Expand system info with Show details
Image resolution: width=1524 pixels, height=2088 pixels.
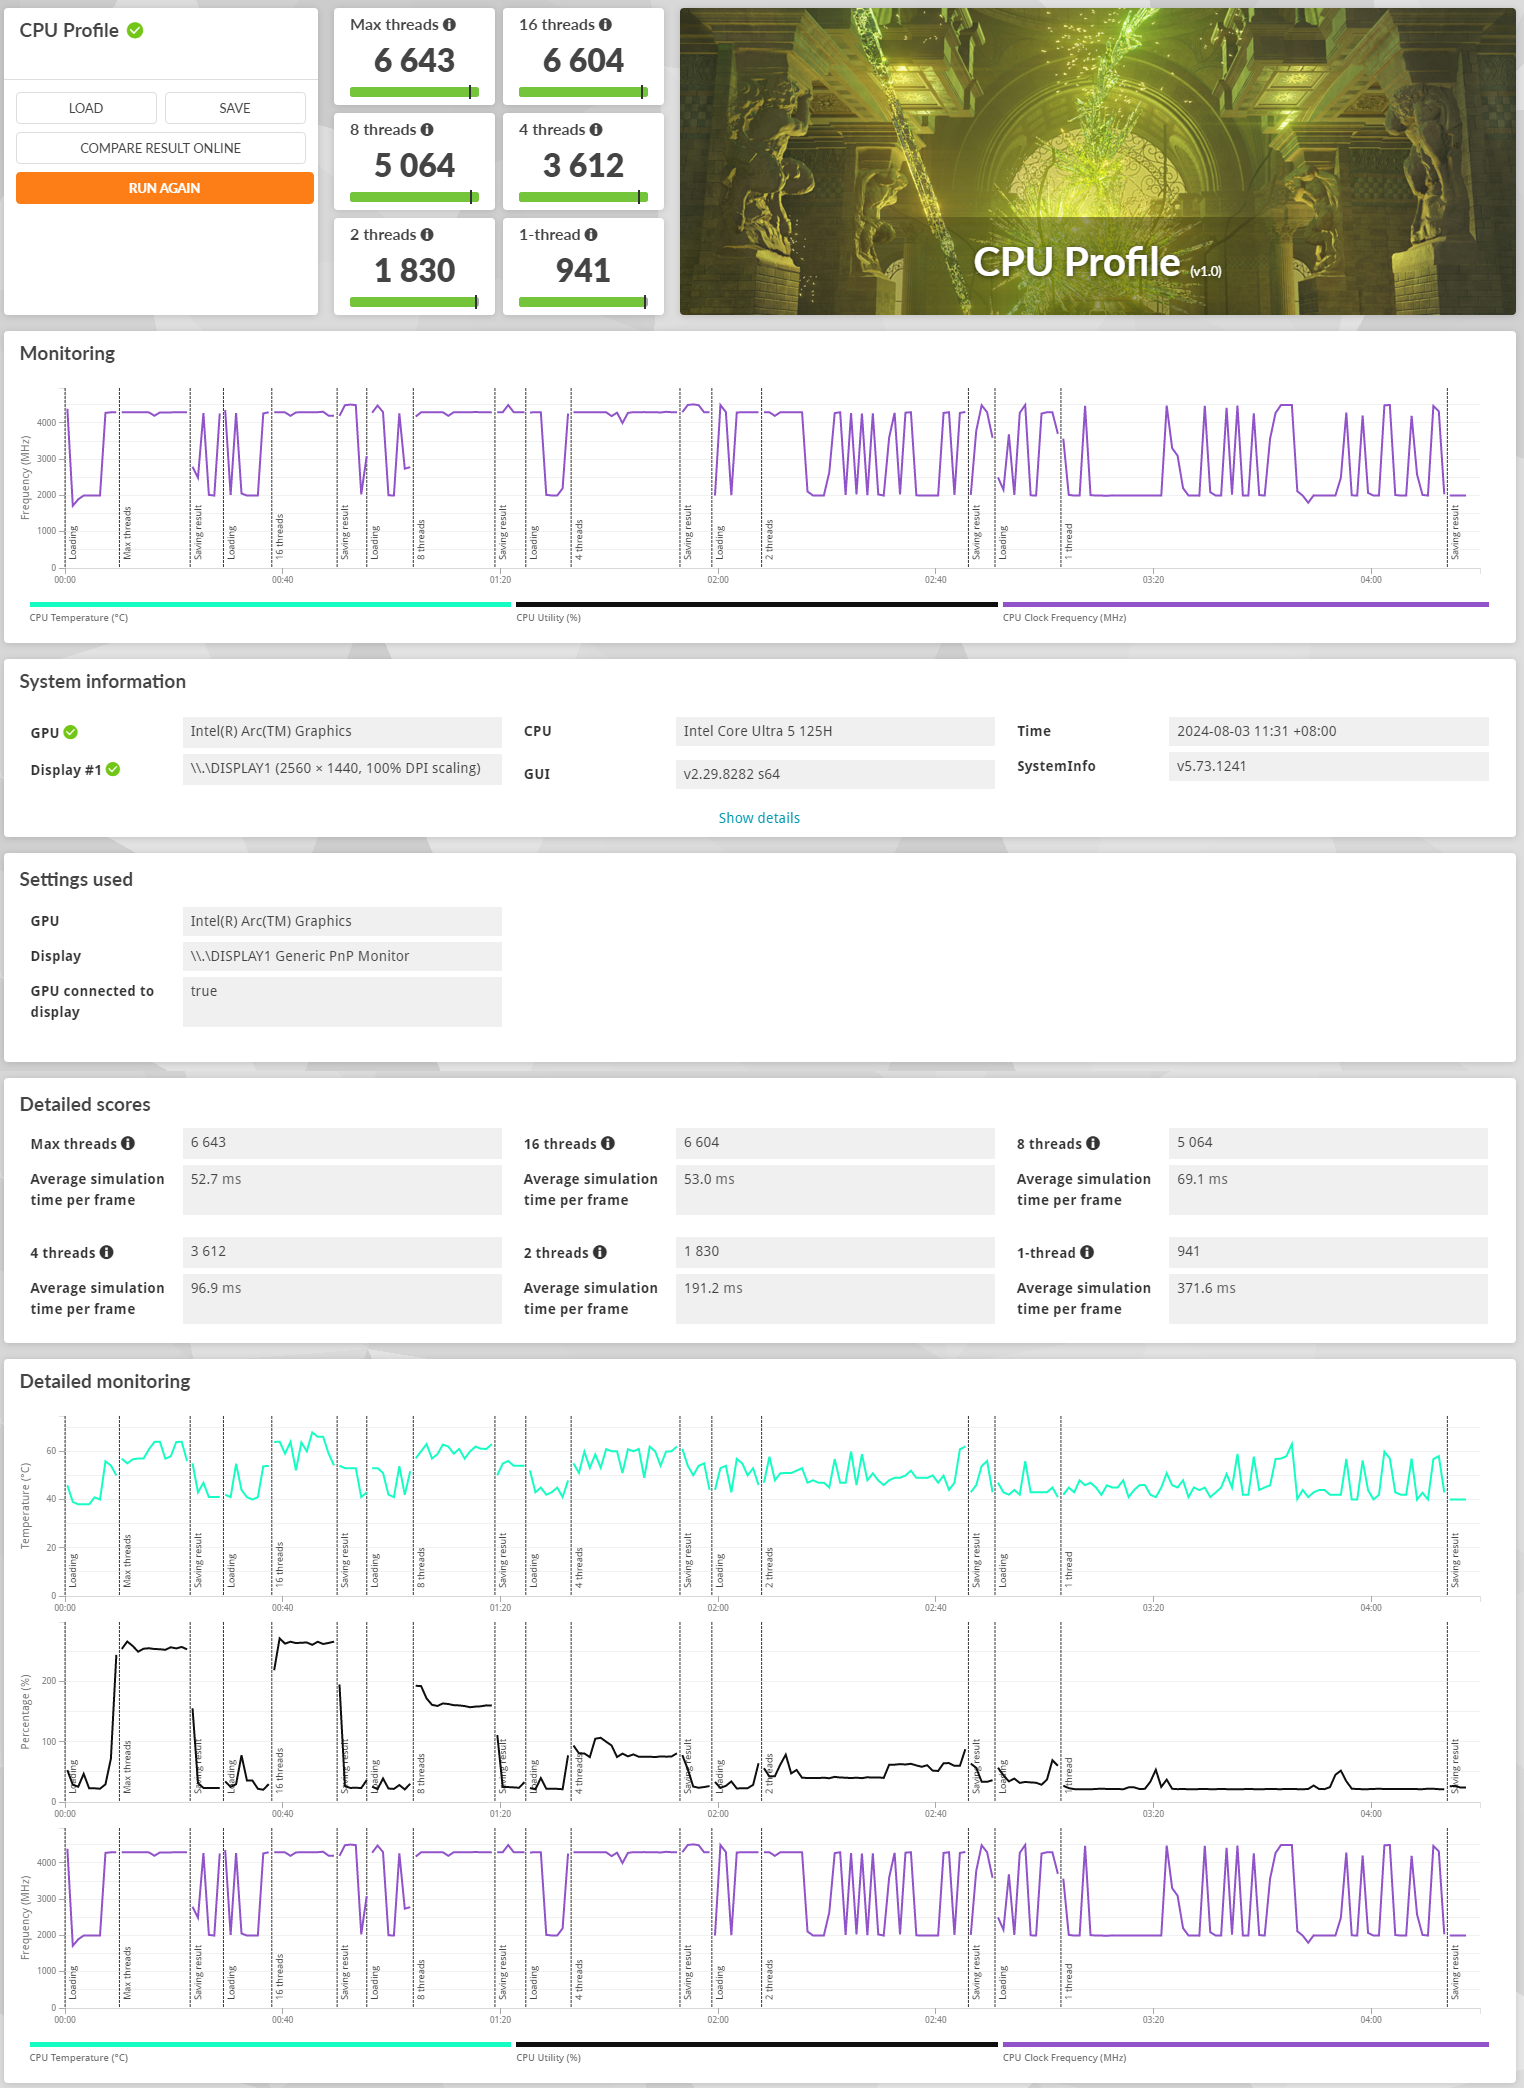pyautogui.click(x=759, y=818)
